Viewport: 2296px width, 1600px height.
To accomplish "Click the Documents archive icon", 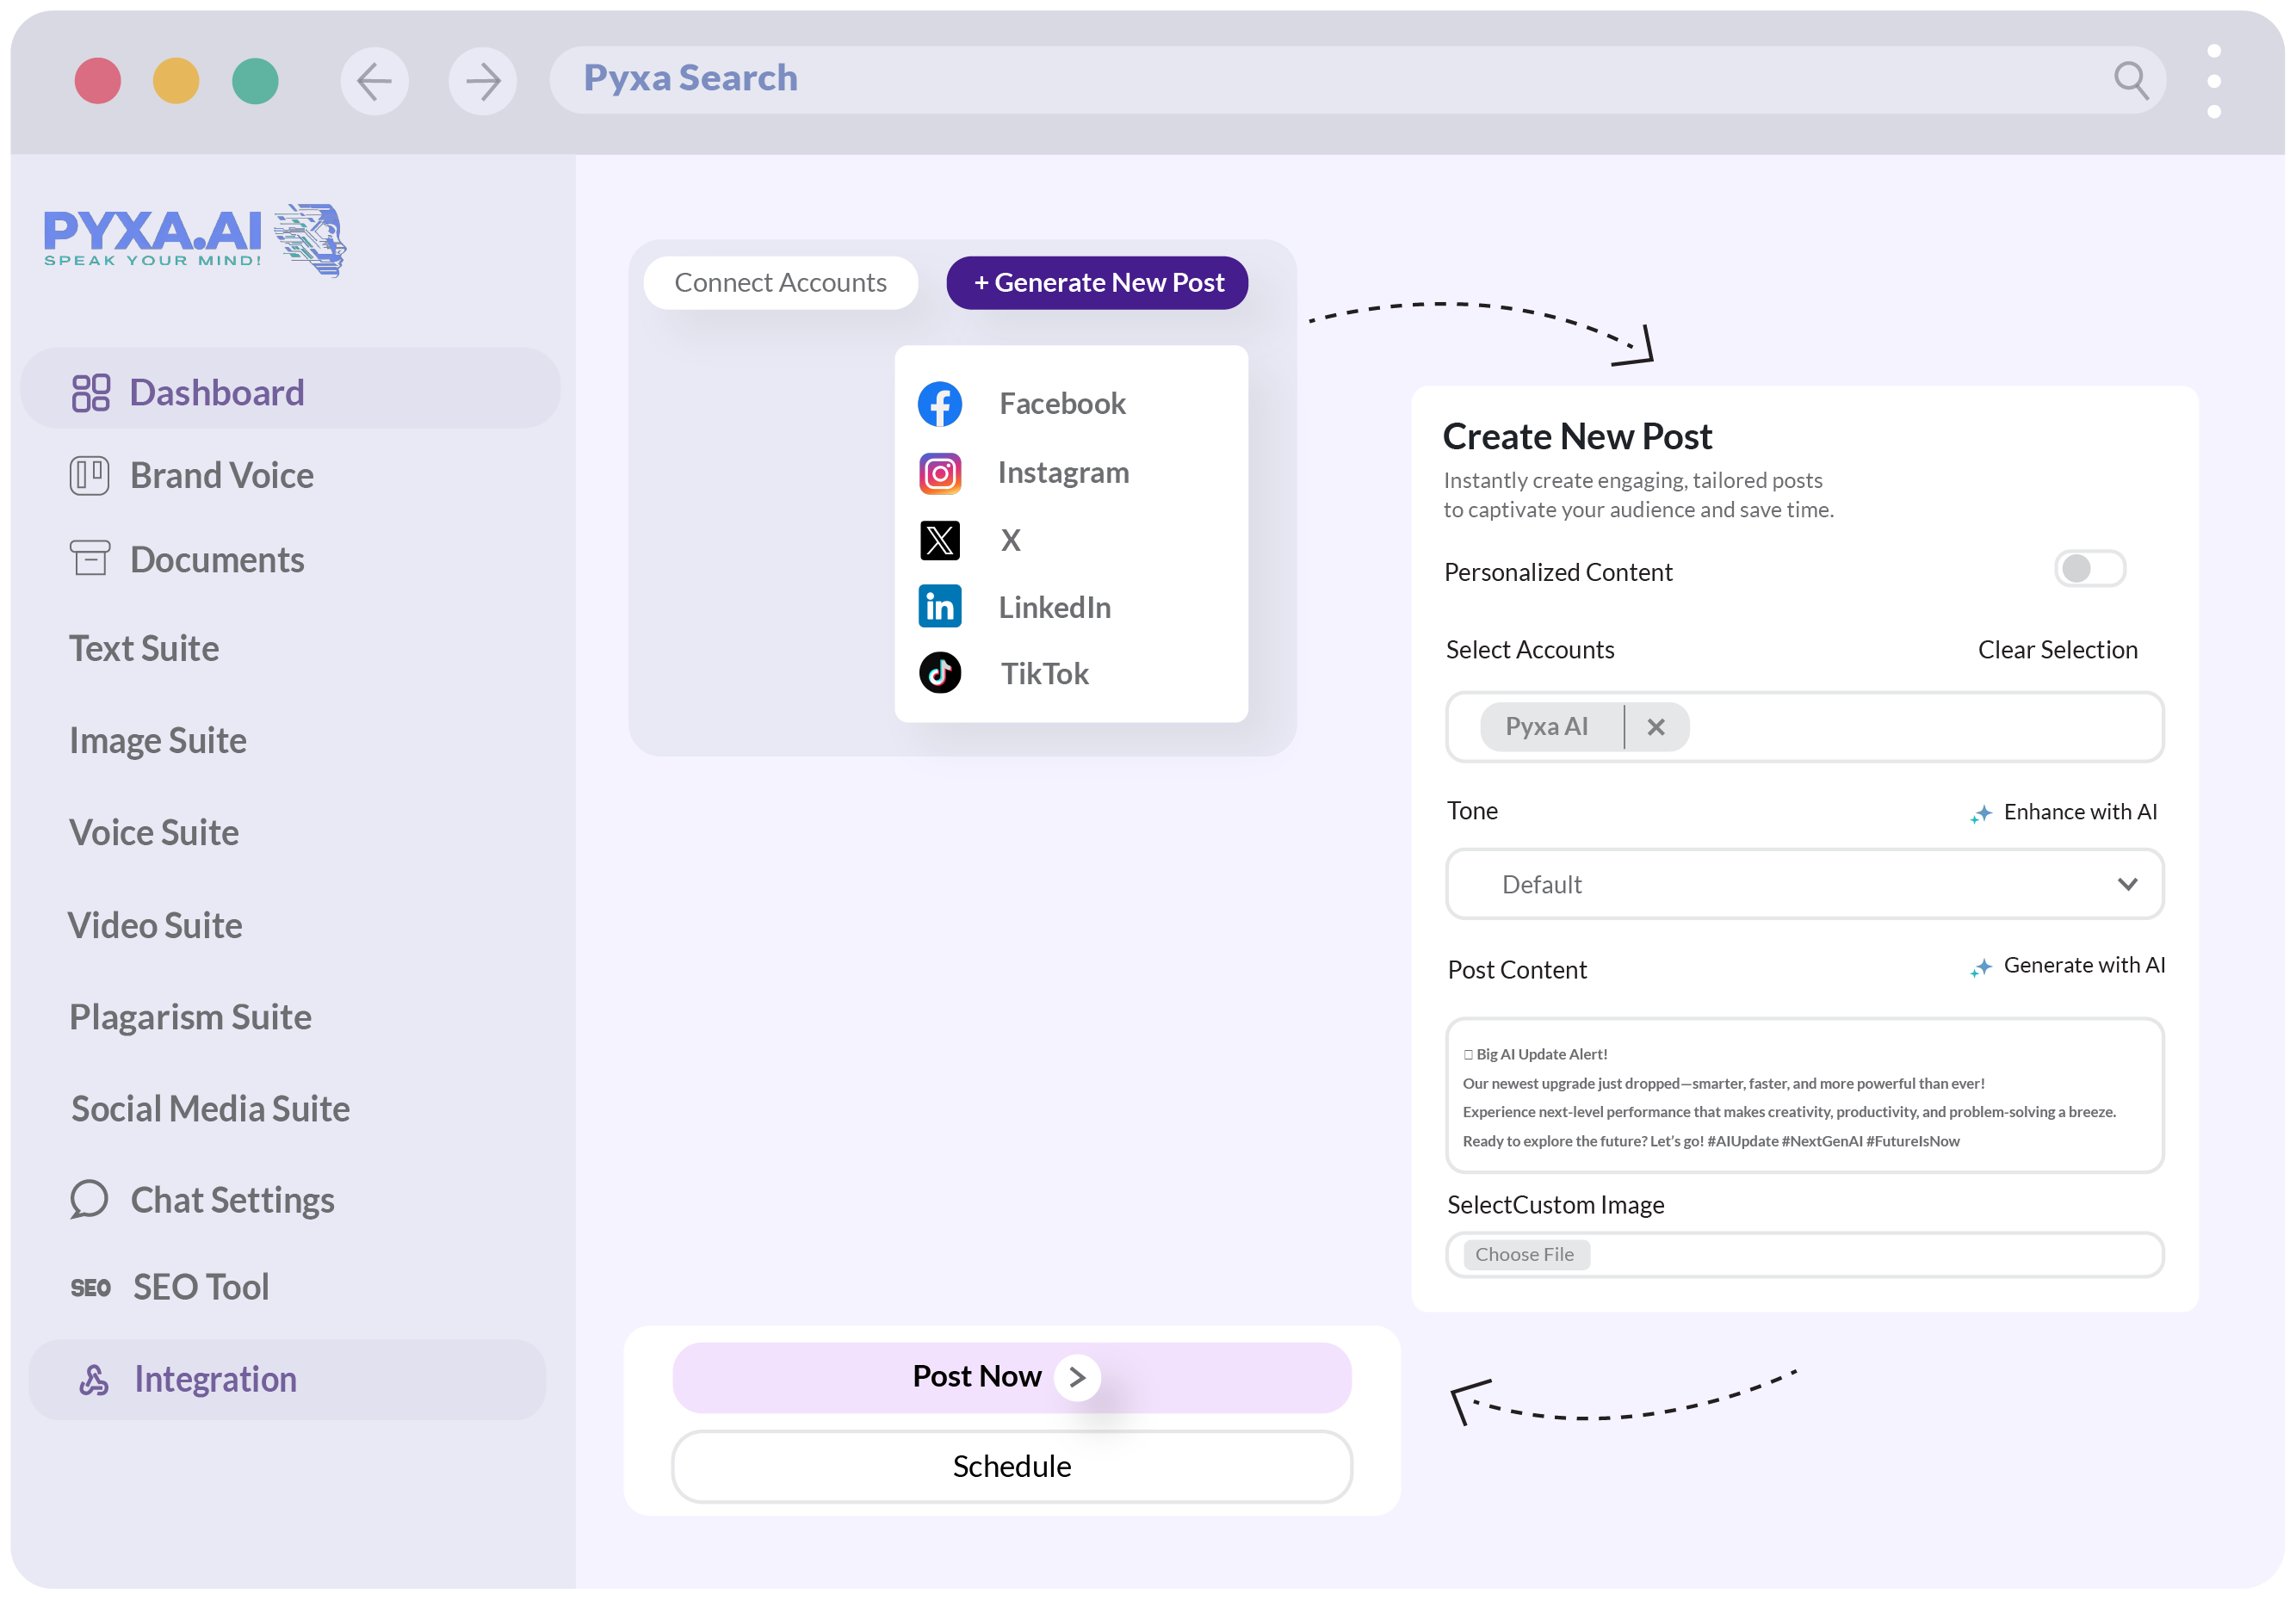I will click(x=90, y=559).
